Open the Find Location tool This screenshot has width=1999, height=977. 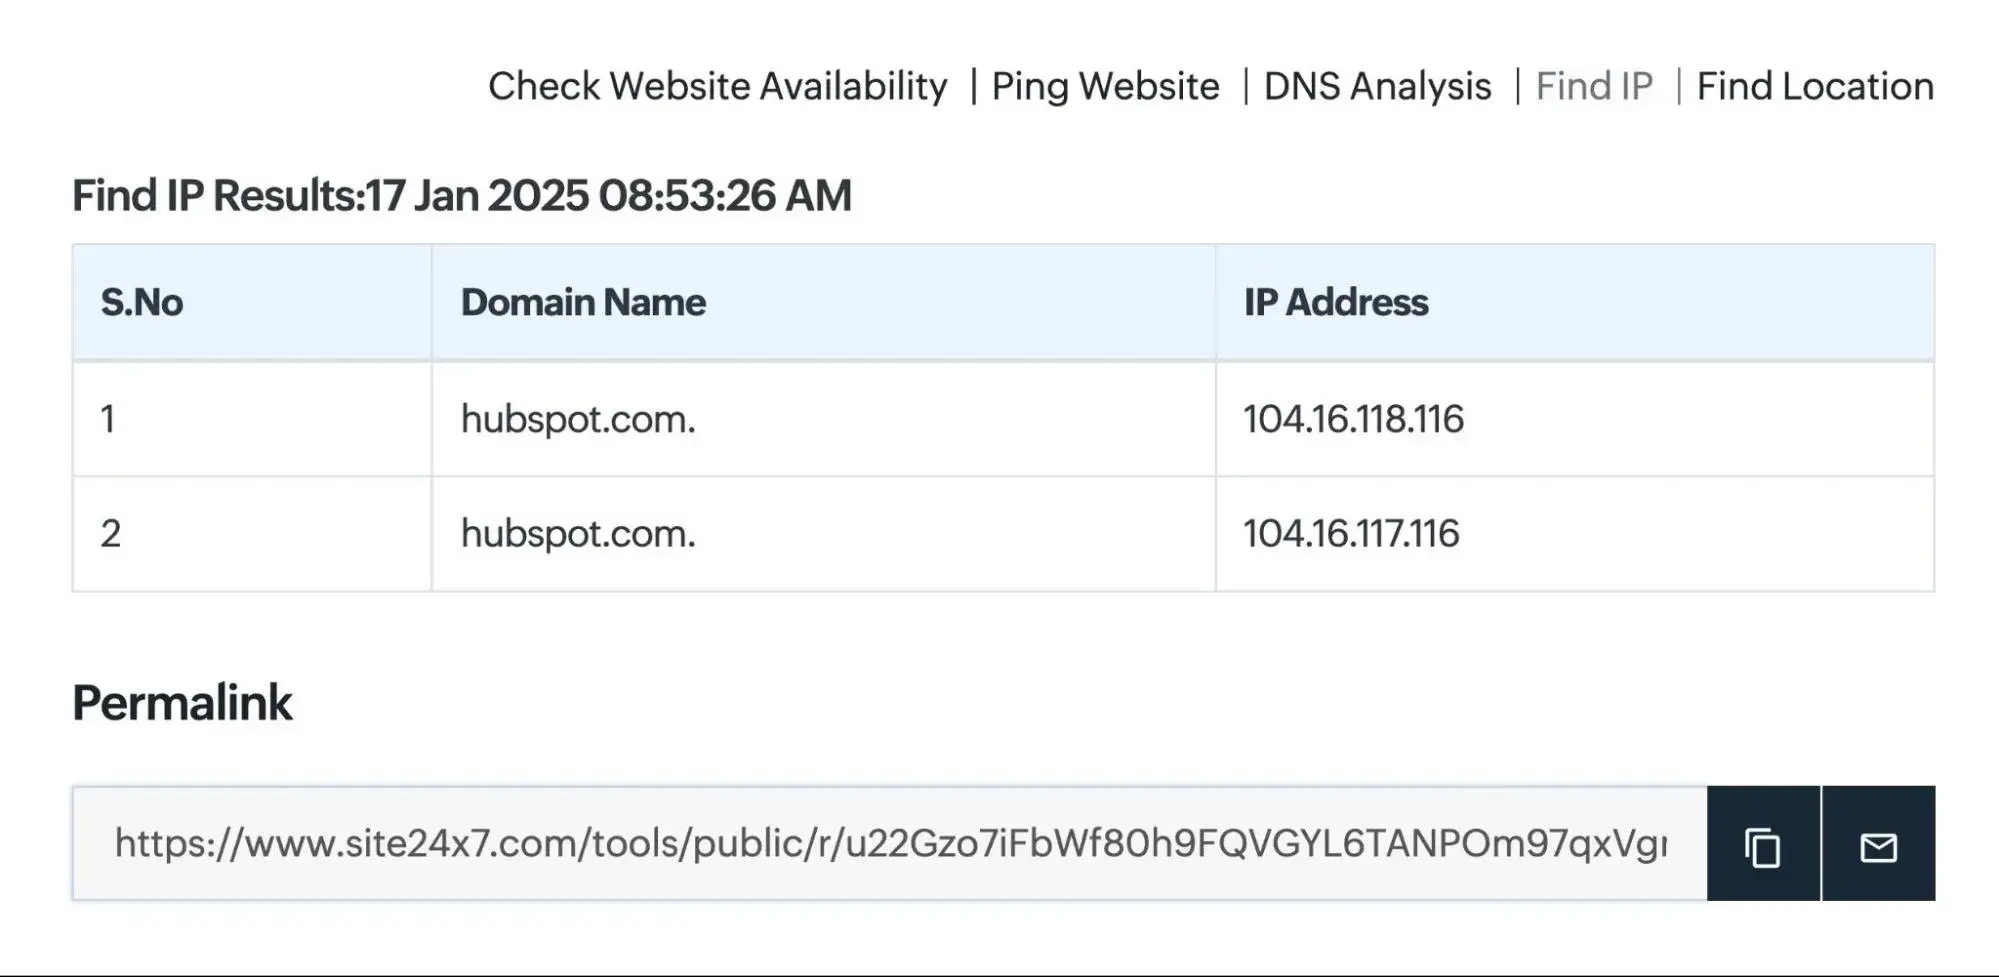1815,87
